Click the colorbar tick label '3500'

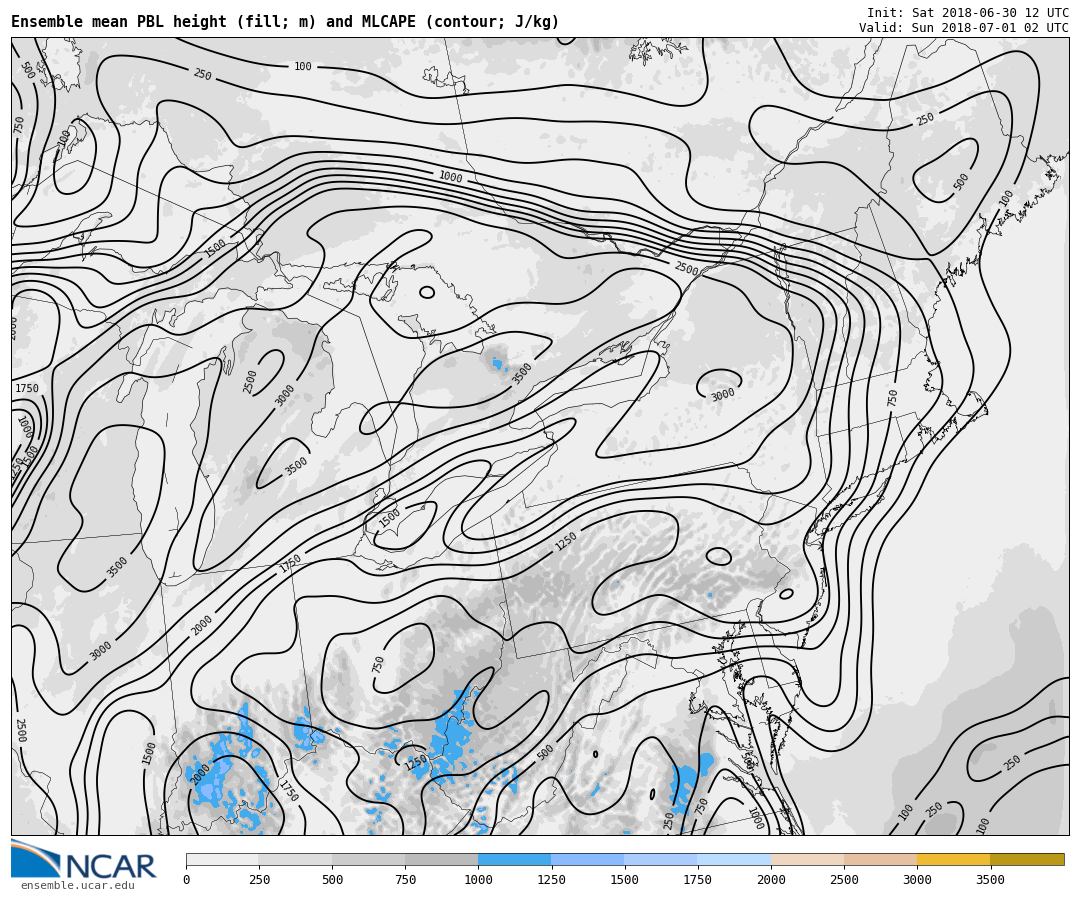(x=990, y=879)
